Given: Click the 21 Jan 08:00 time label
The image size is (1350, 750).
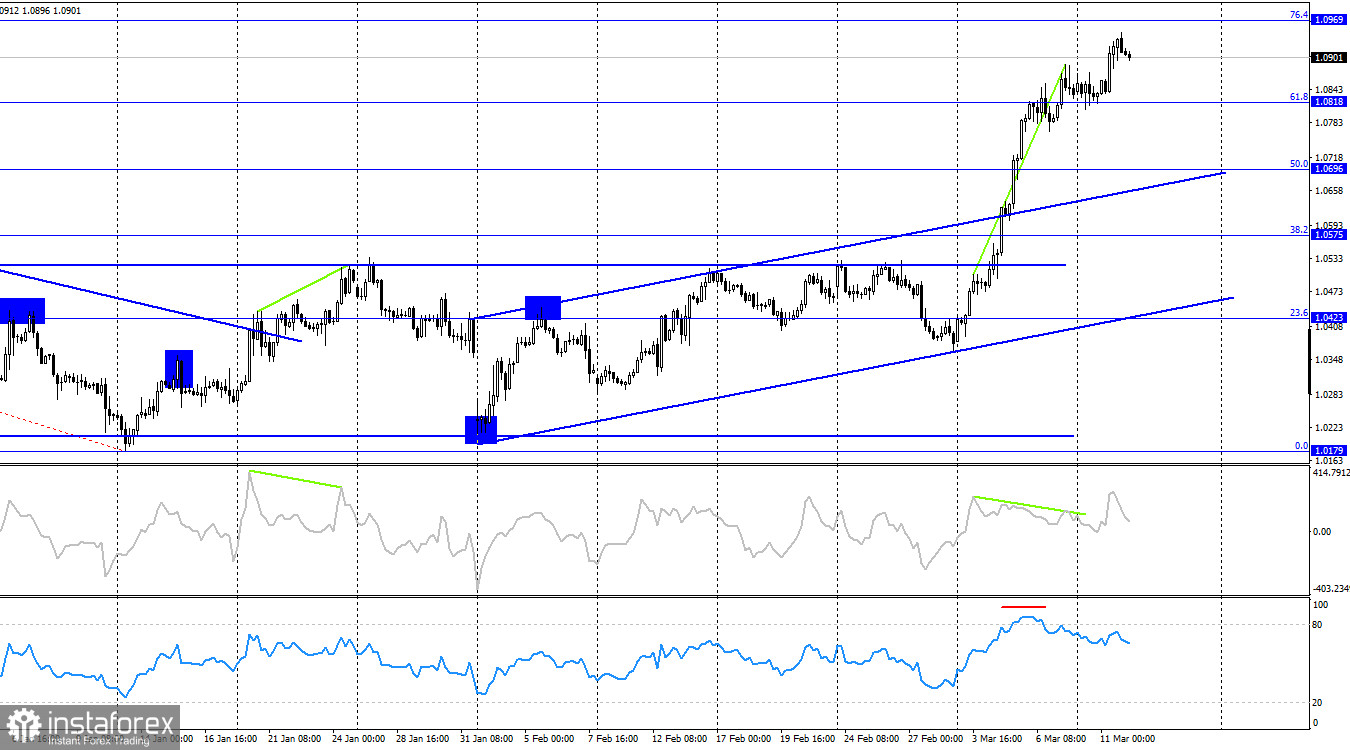Looking at the screenshot, I should click(x=294, y=739).
